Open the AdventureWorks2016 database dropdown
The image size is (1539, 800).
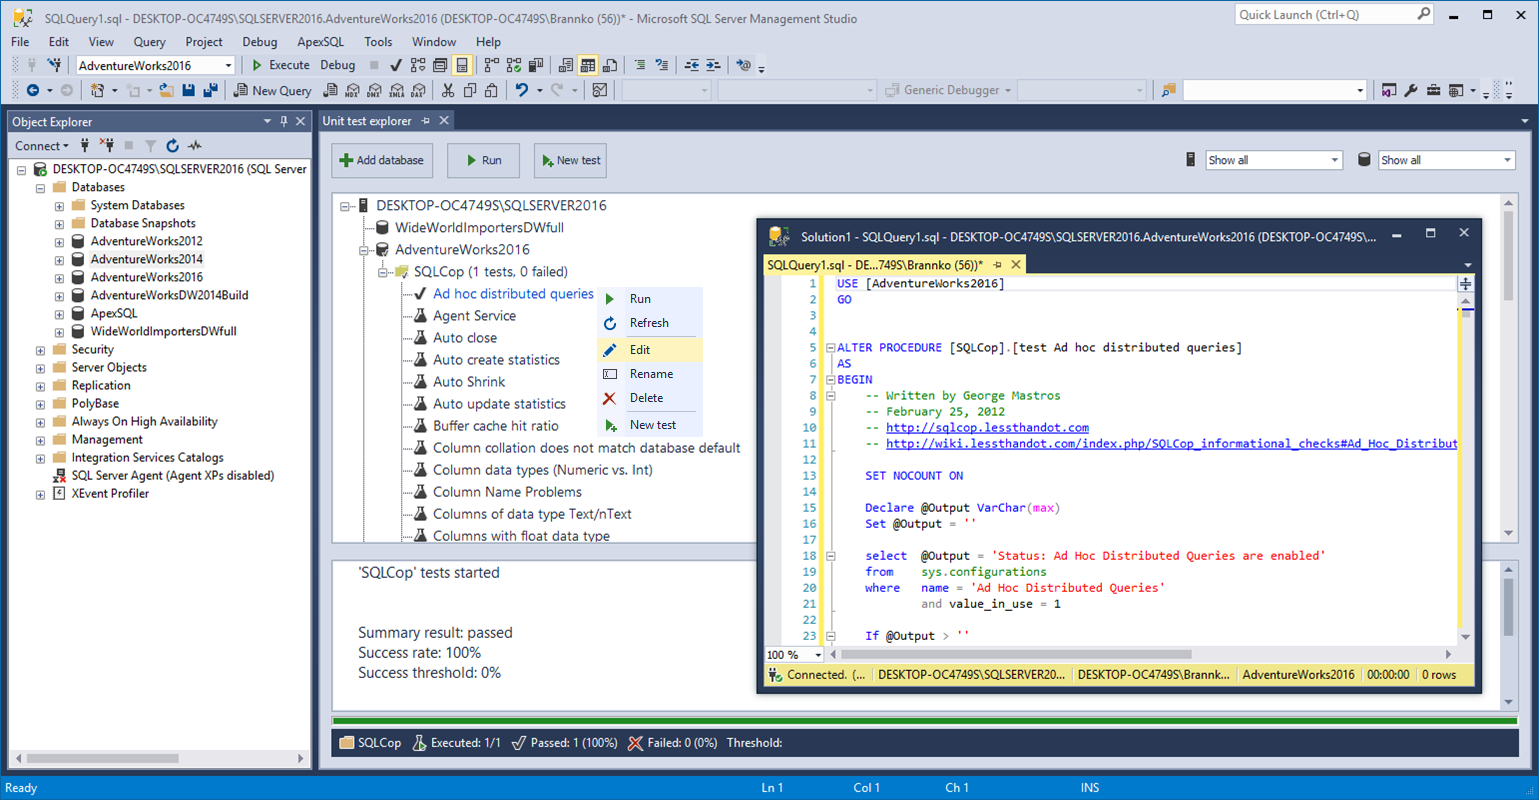tap(228, 65)
